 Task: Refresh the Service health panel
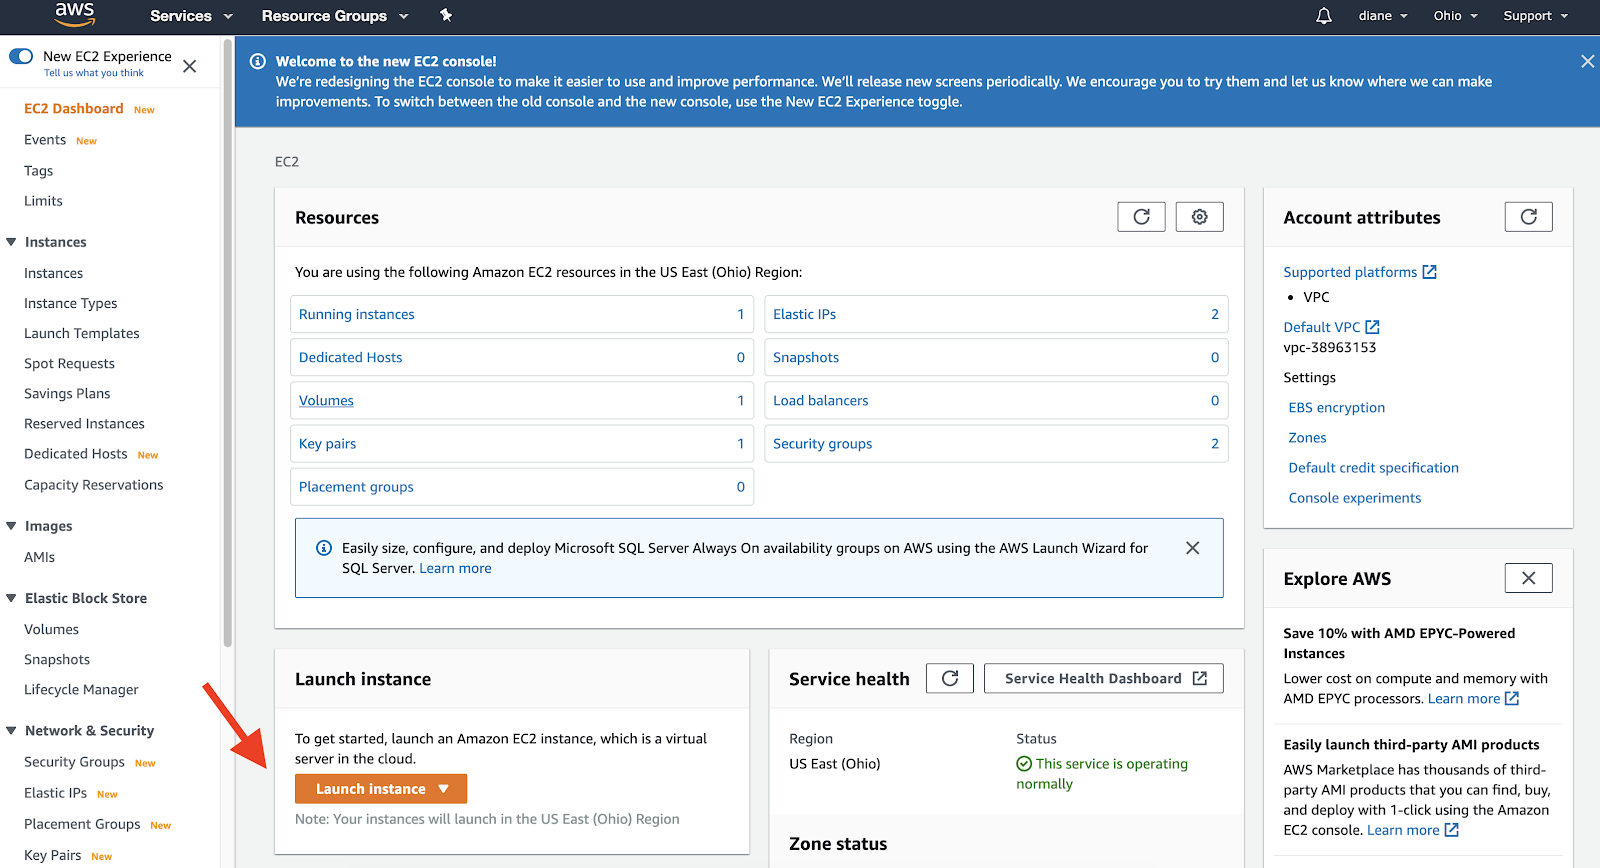[950, 678]
